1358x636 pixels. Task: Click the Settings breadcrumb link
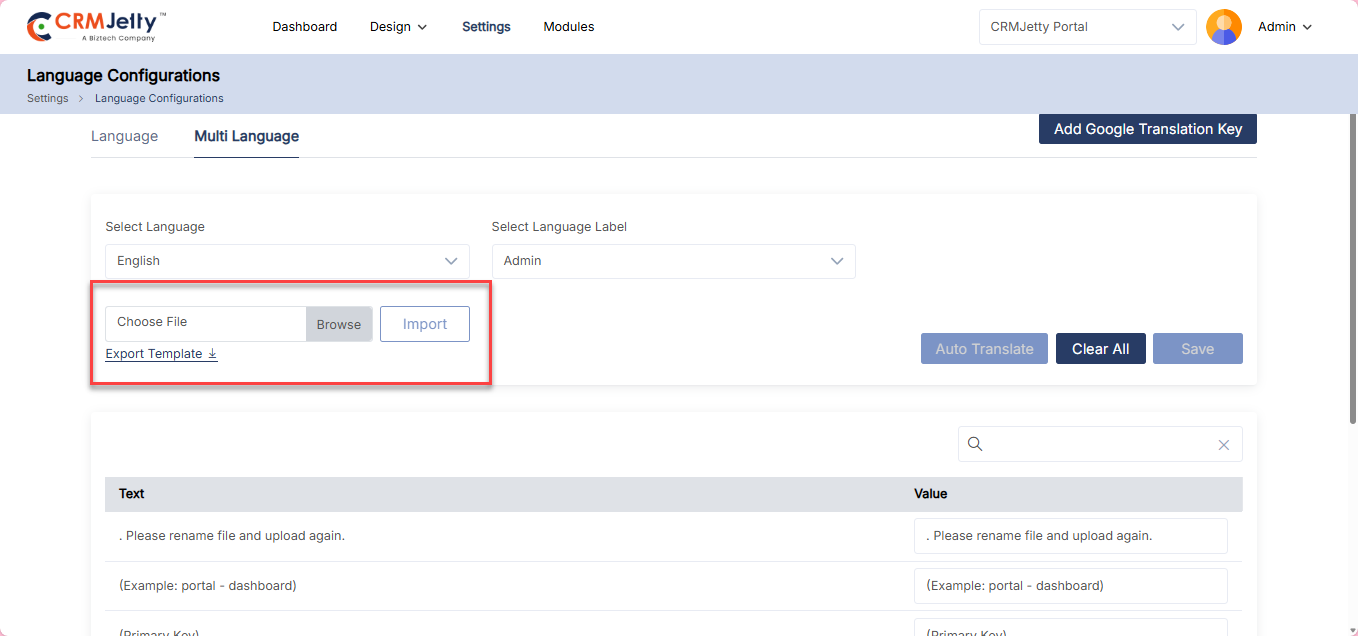[47, 99]
